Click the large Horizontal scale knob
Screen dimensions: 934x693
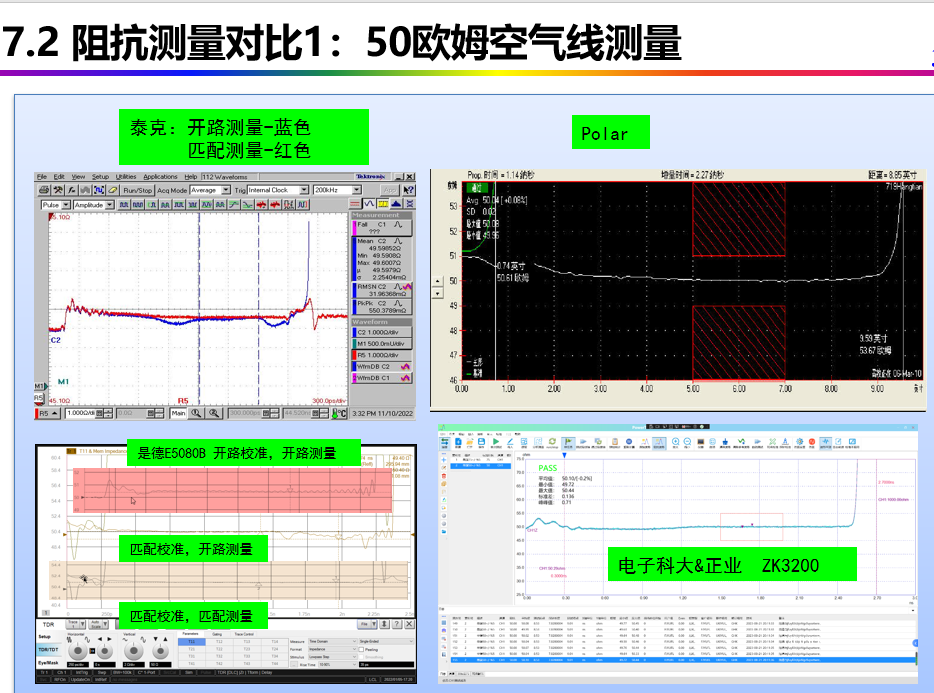[78, 651]
